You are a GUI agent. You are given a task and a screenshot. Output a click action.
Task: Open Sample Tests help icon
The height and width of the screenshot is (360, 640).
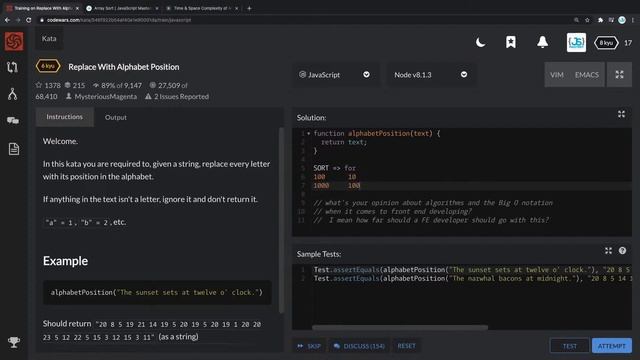pyautogui.click(x=622, y=251)
